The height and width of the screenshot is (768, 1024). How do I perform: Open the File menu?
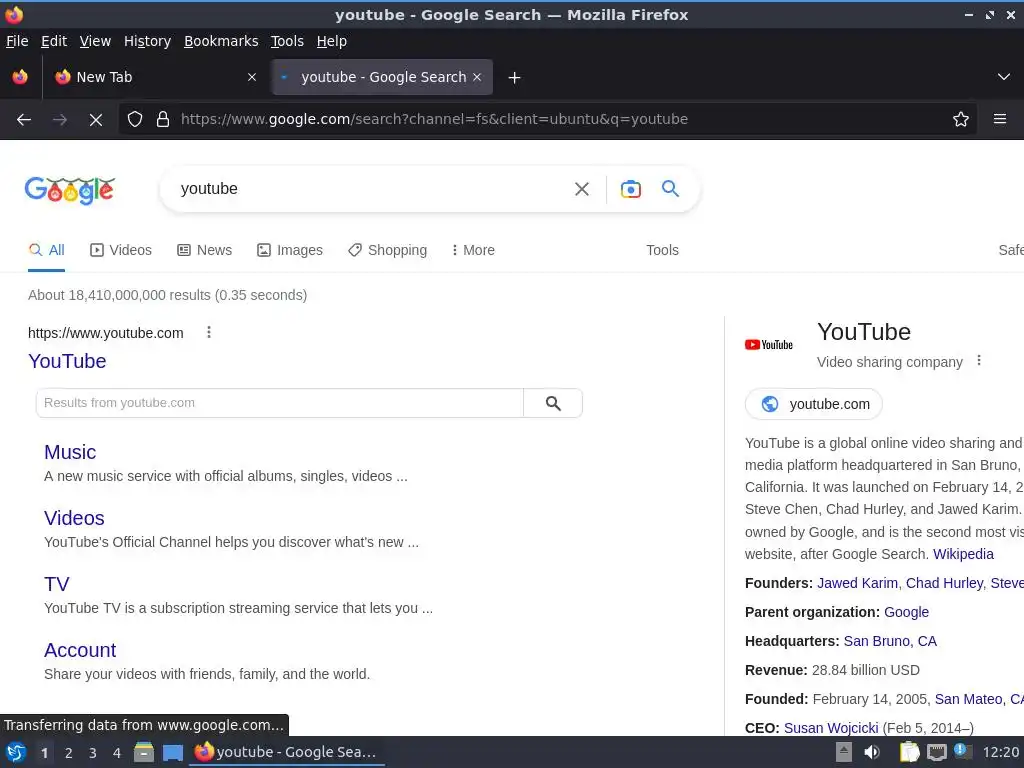[x=17, y=41]
